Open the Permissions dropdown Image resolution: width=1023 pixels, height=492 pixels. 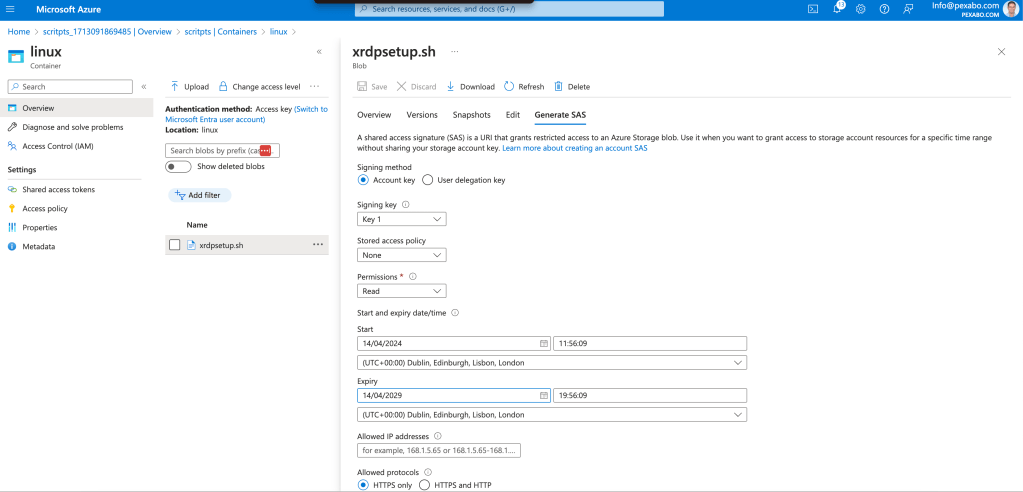coord(402,291)
